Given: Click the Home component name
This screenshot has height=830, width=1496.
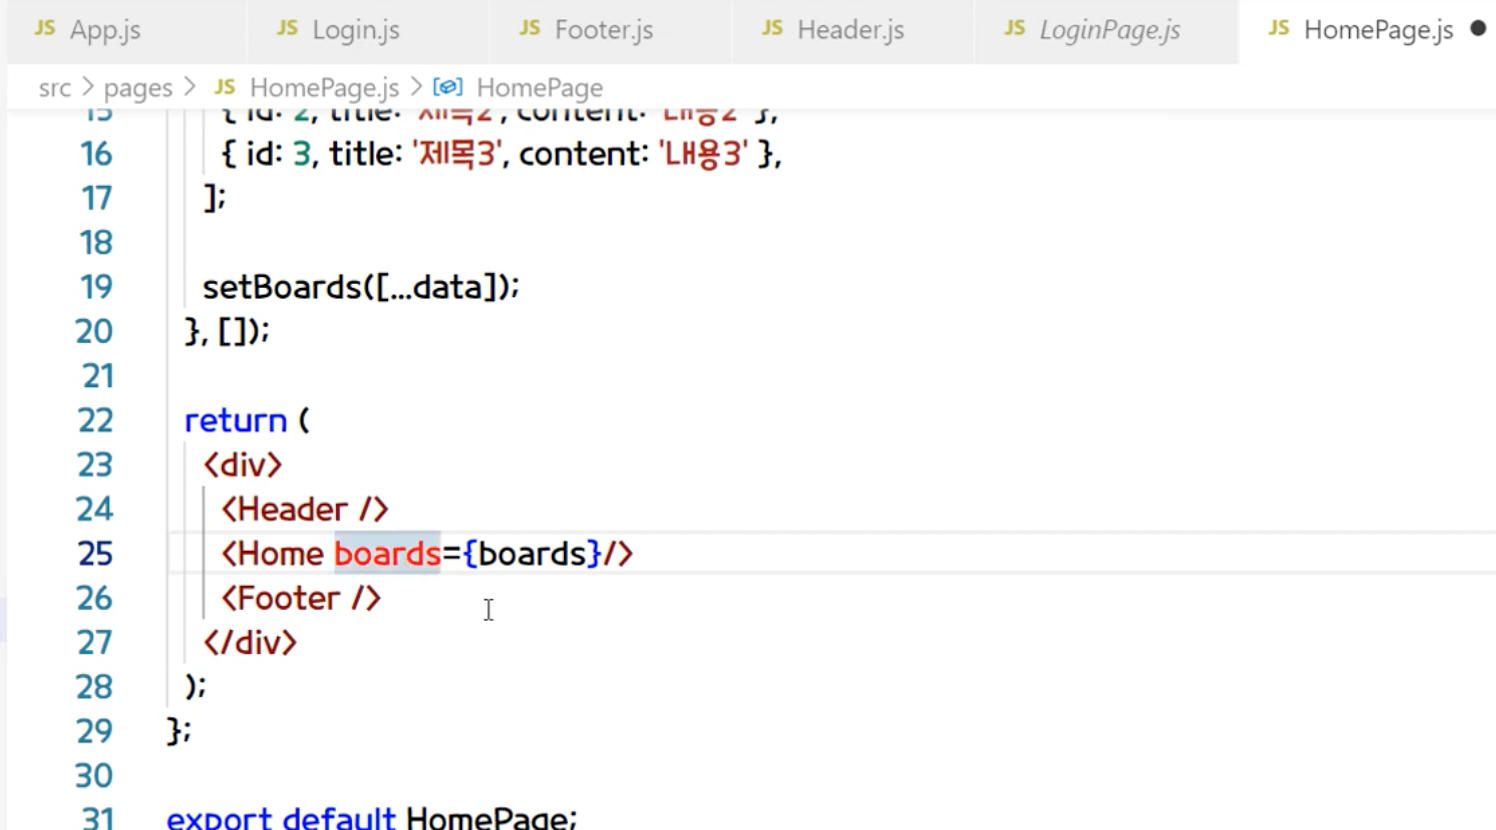Looking at the screenshot, I should (281, 554).
